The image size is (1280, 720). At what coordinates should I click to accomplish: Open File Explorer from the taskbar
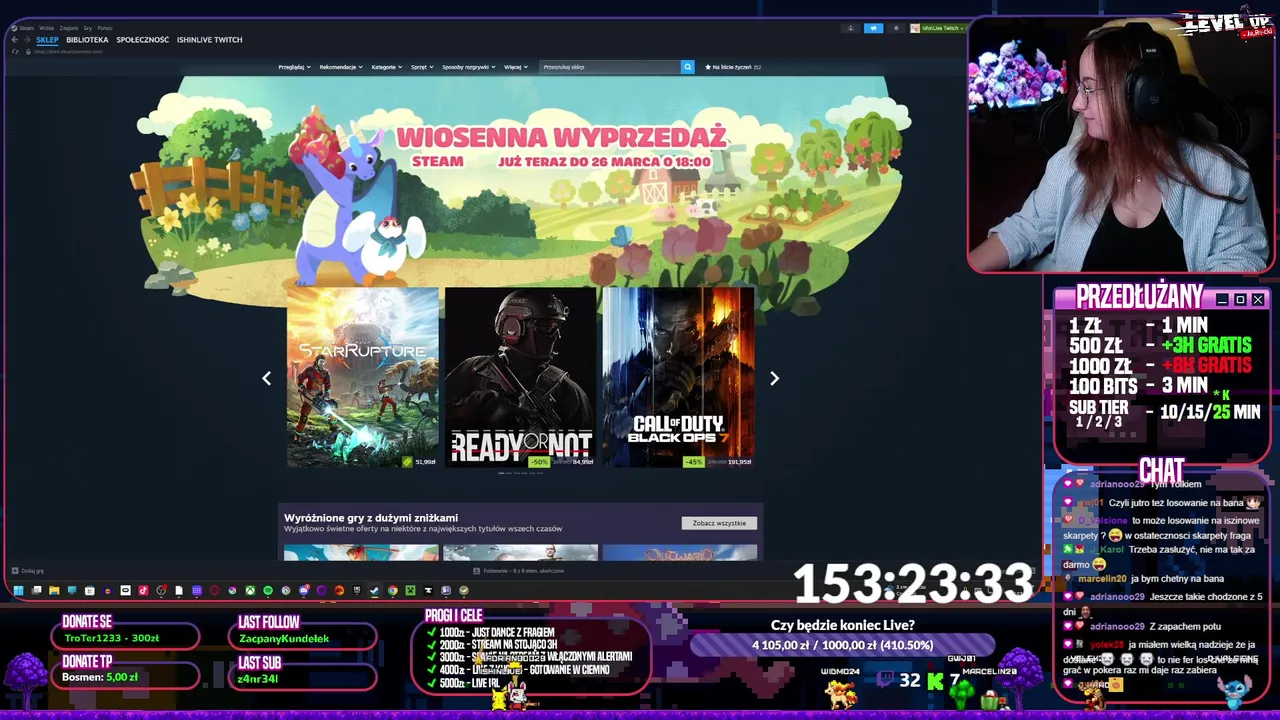pos(54,590)
